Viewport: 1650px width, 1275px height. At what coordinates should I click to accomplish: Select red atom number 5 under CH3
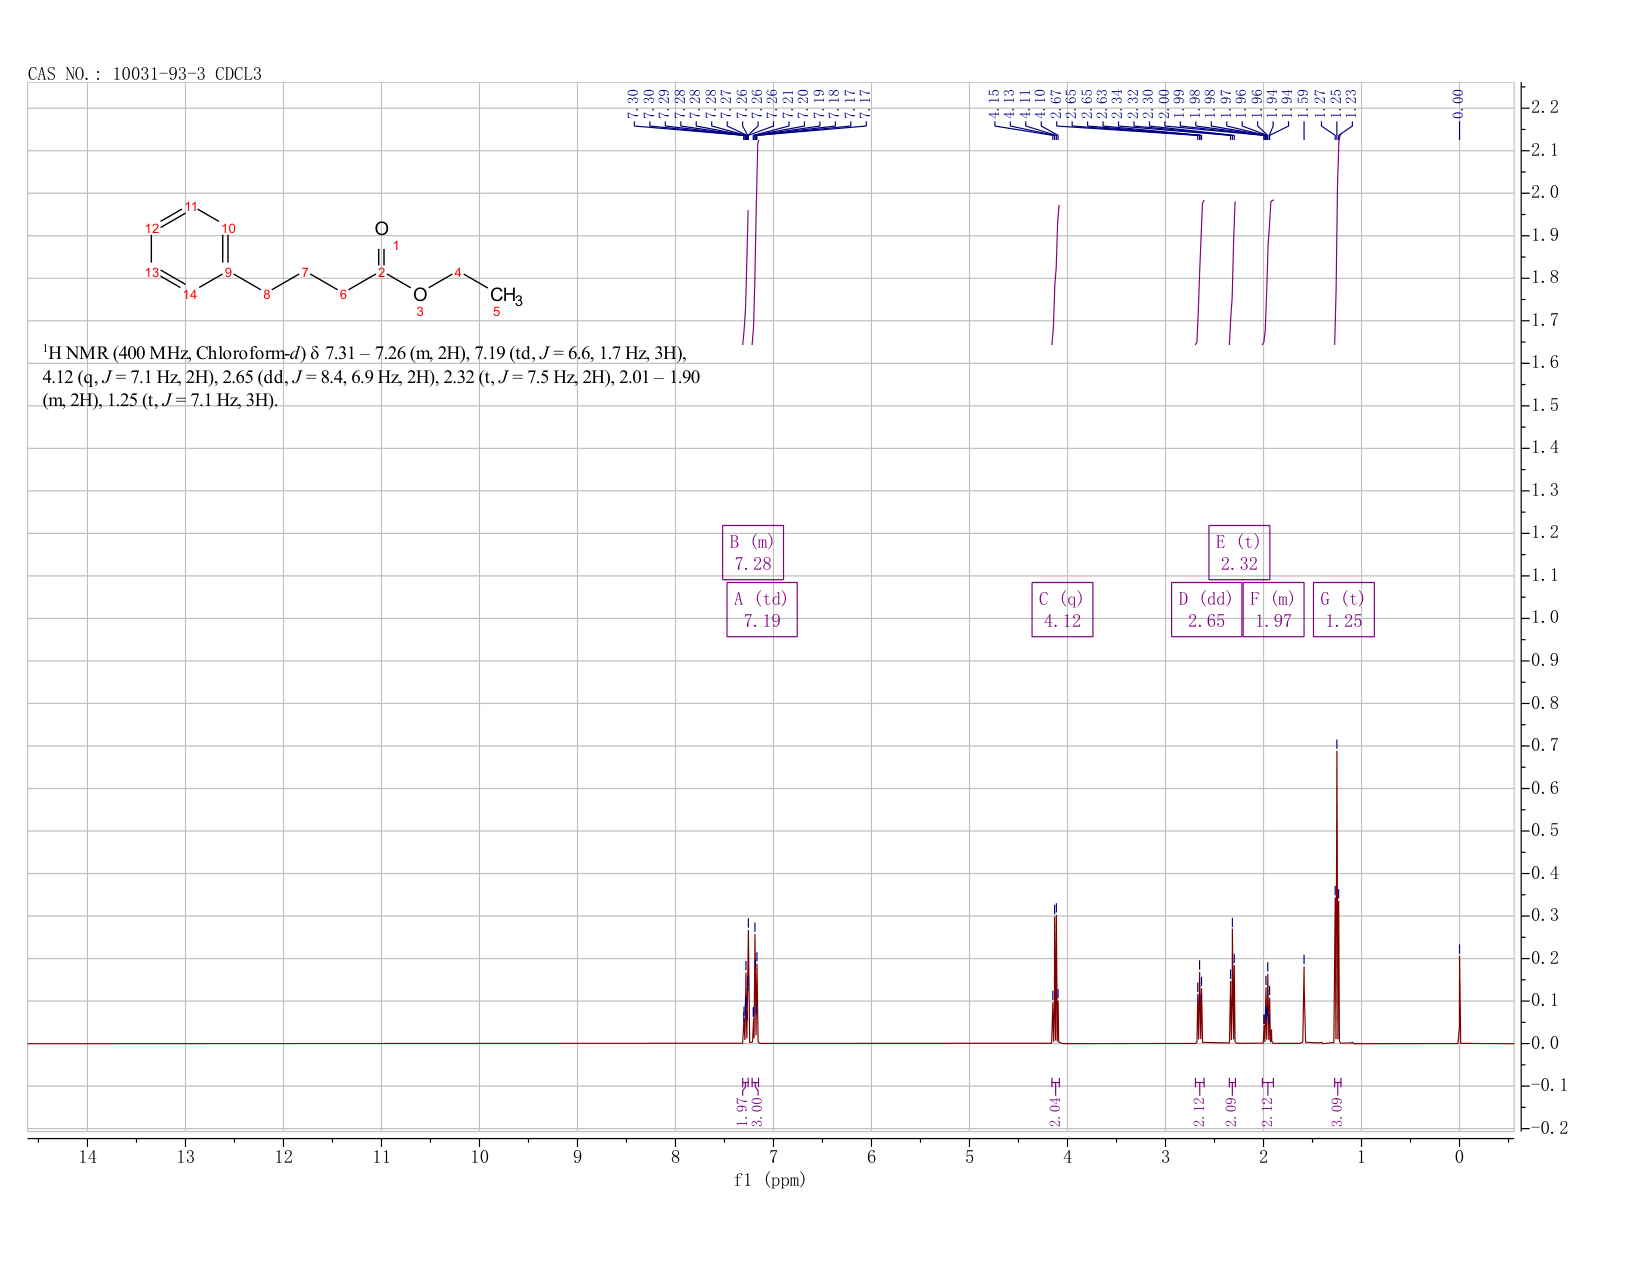pos(496,312)
